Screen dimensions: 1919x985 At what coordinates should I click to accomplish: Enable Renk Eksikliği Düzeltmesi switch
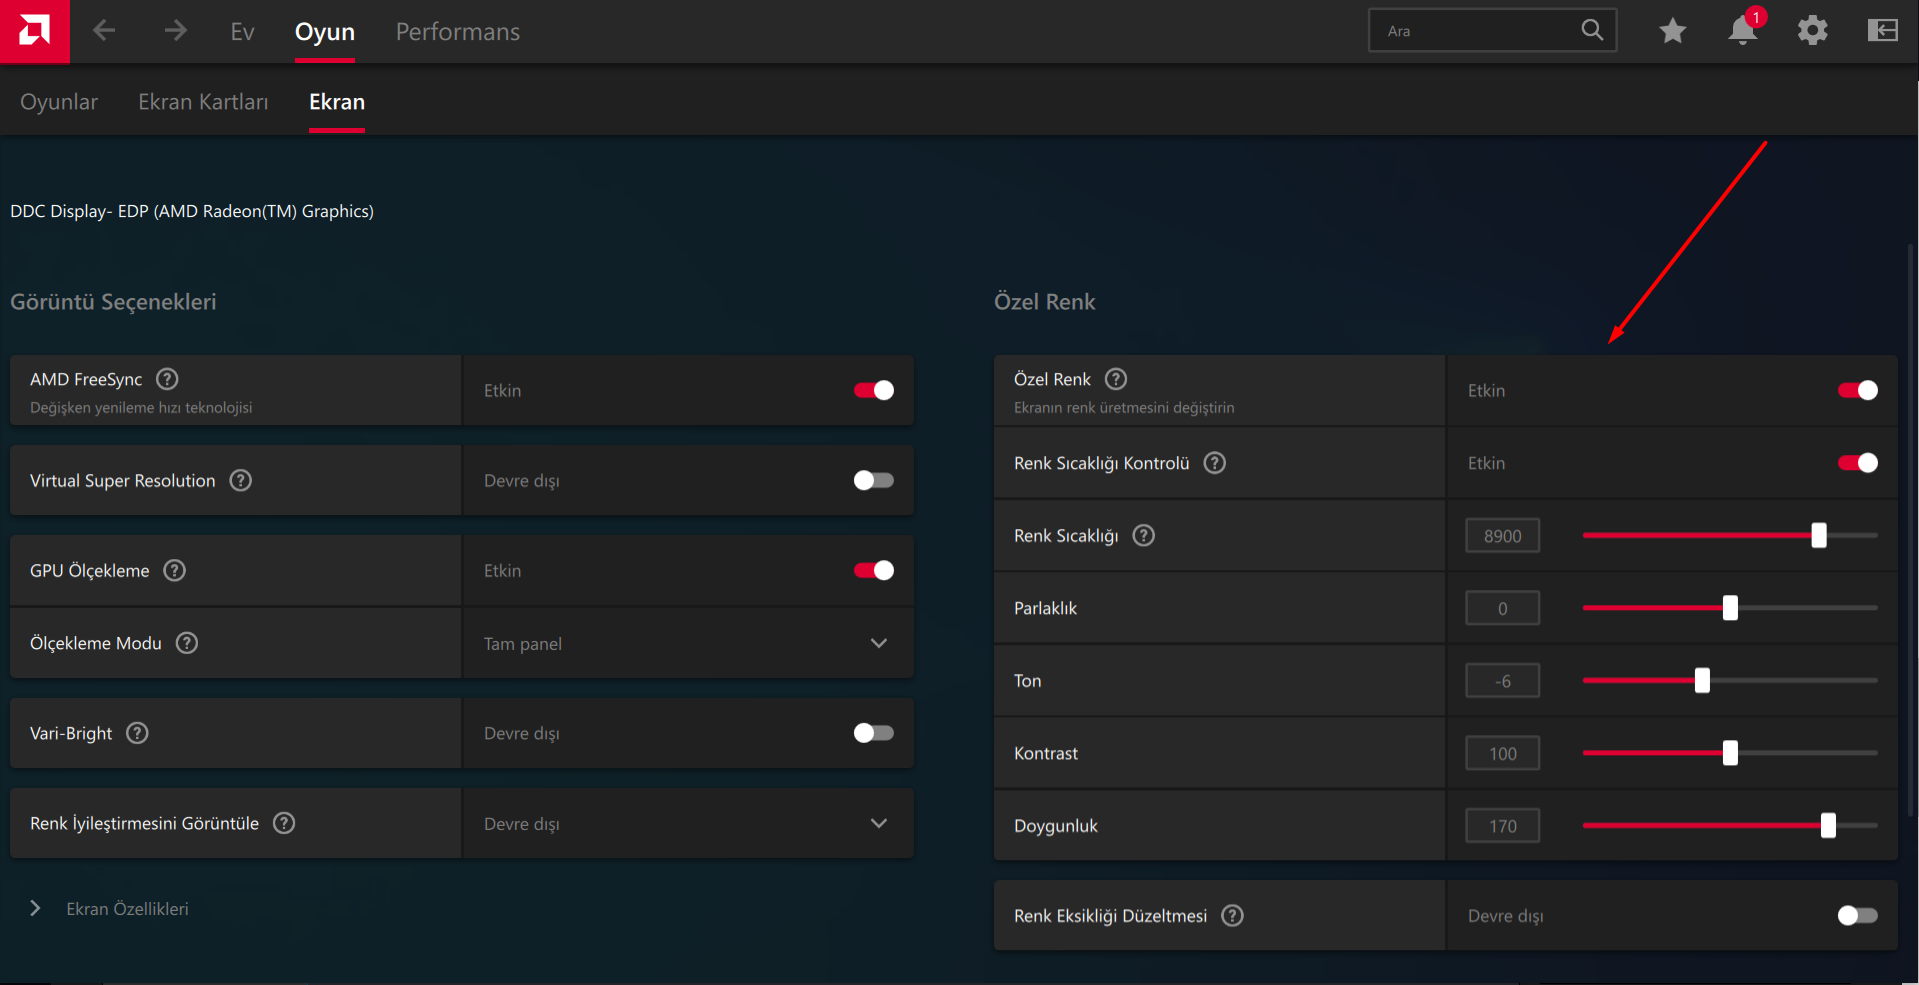coord(1858,916)
